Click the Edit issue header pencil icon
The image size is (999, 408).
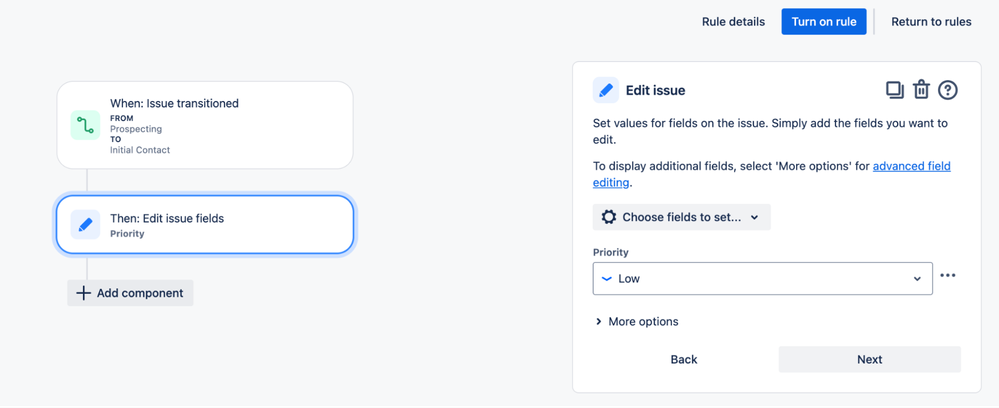point(606,90)
